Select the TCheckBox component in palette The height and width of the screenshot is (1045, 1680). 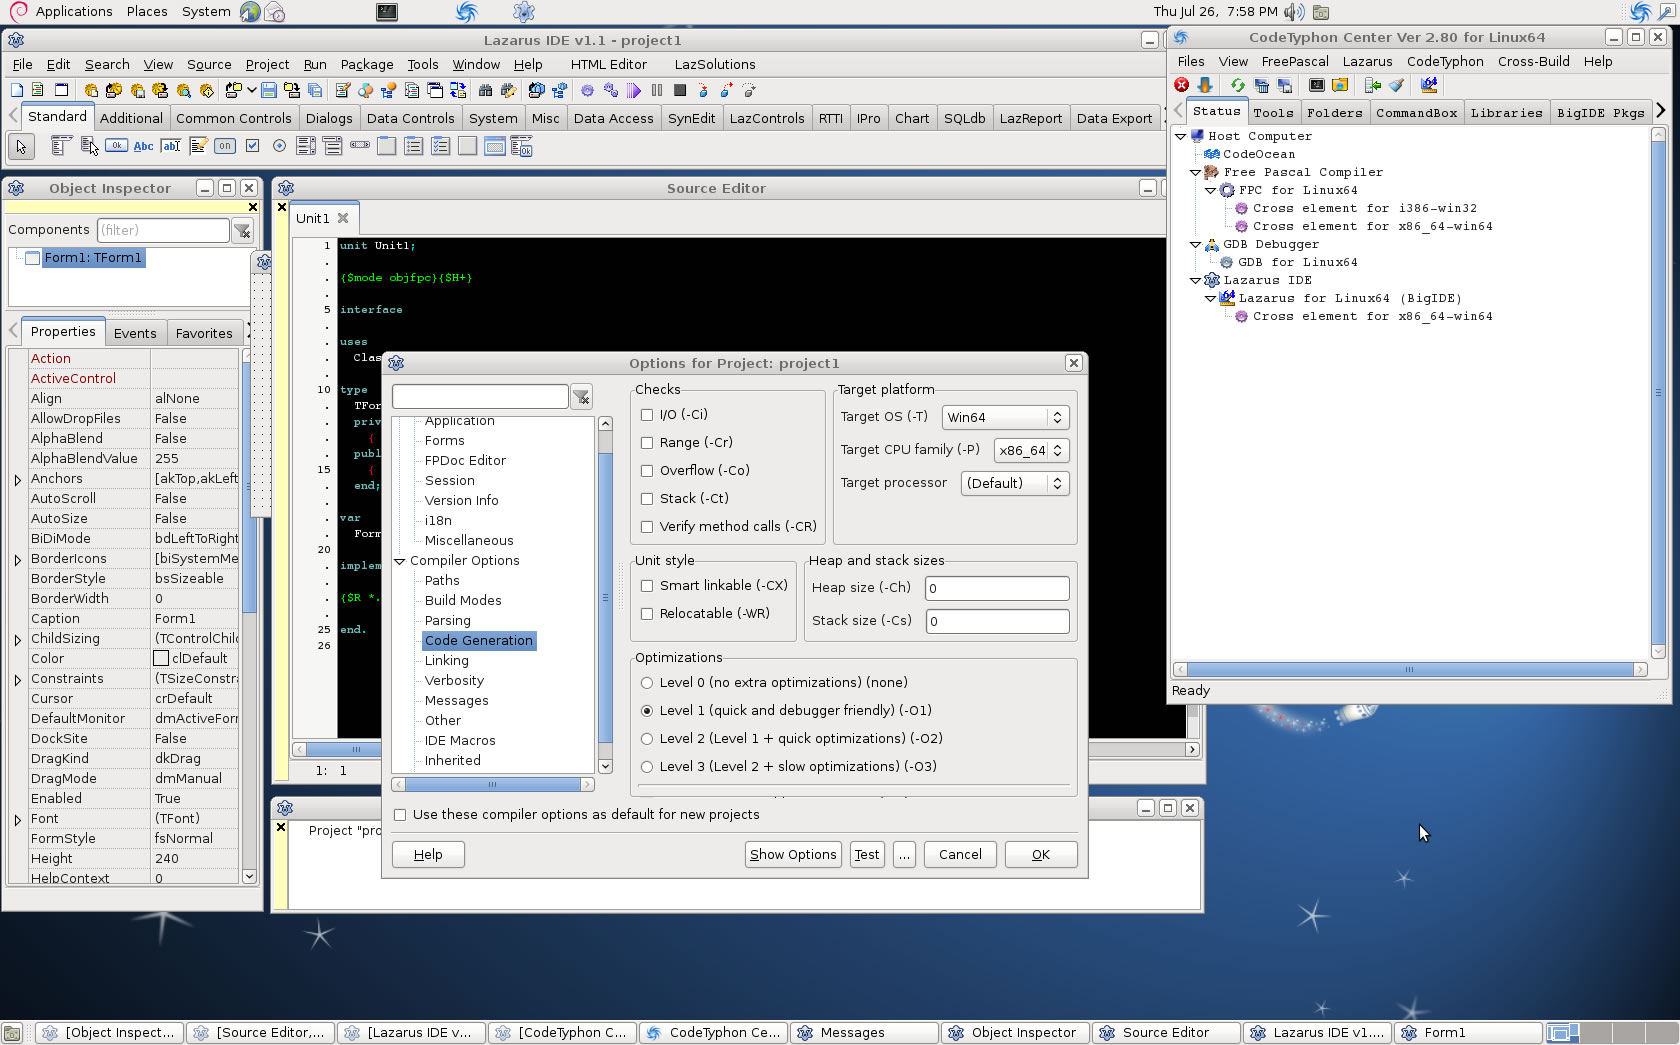(252, 146)
